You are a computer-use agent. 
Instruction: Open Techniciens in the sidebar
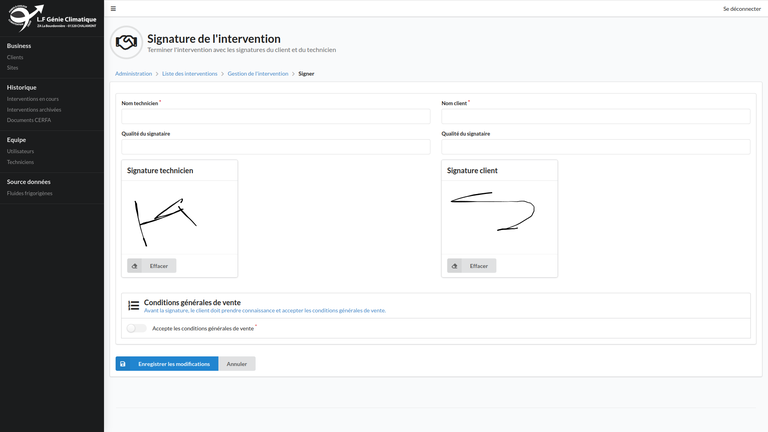21,162
